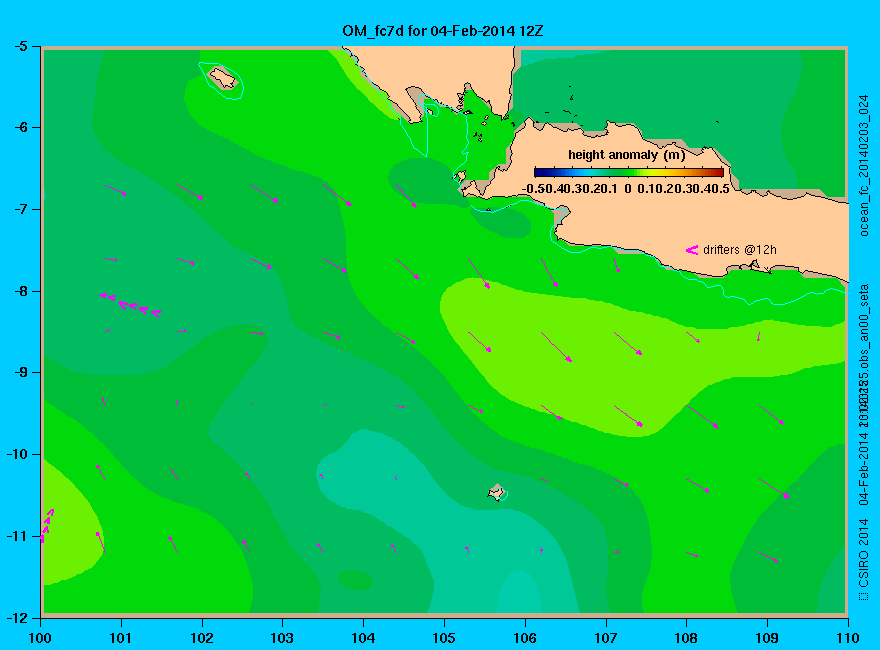Click the small island near 105.6E 10.5S

pyautogui.click(x=497, y=493)
